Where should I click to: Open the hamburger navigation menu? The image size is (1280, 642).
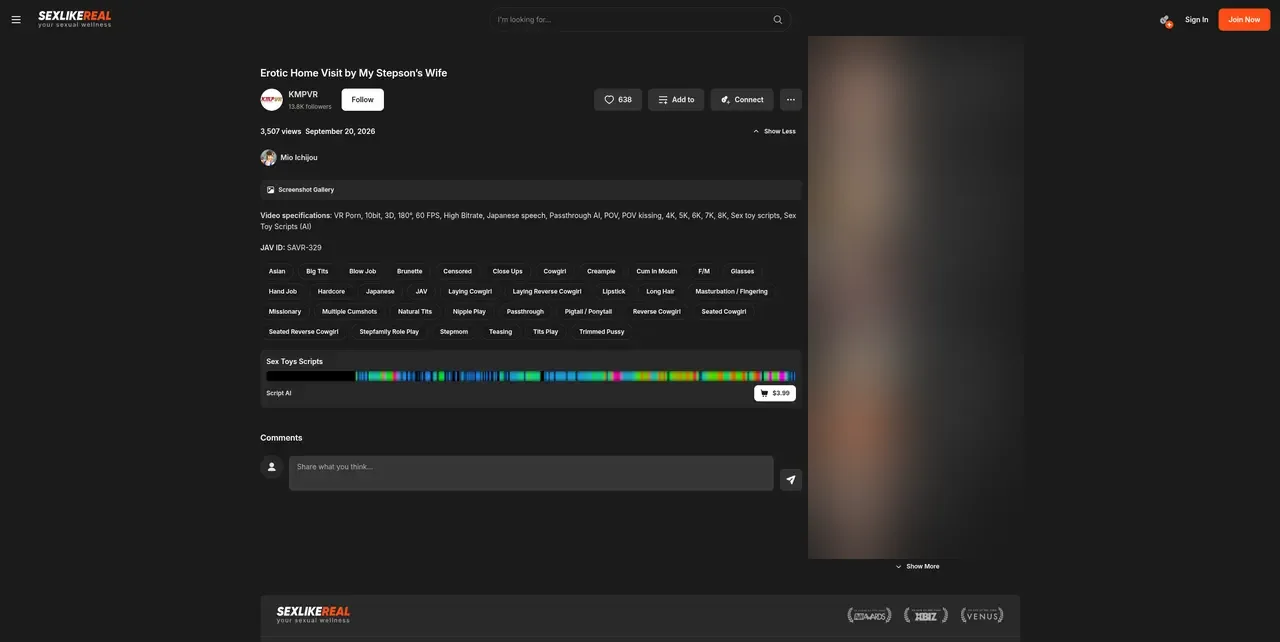tap(16, 19)
